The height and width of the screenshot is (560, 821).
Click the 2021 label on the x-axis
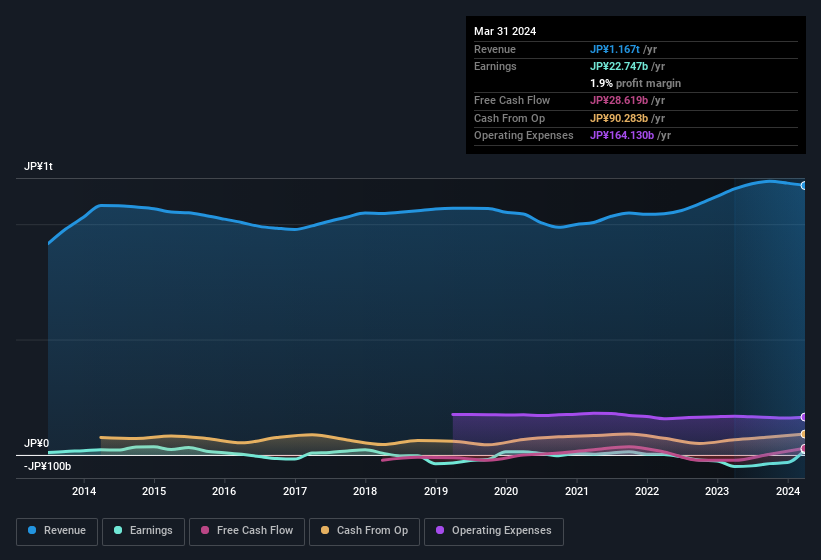[577, 491]
